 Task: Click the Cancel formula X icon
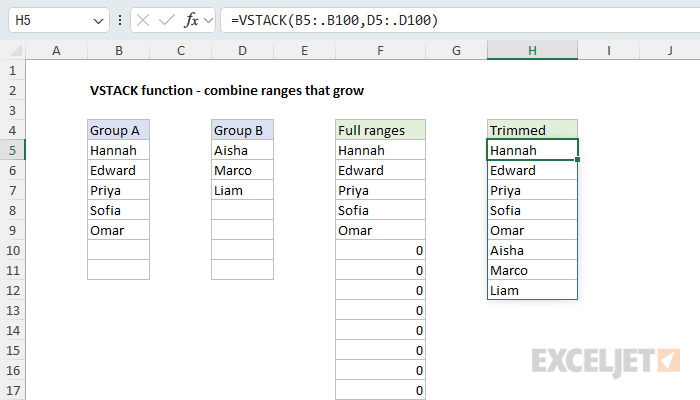click(x=143, y=20)
